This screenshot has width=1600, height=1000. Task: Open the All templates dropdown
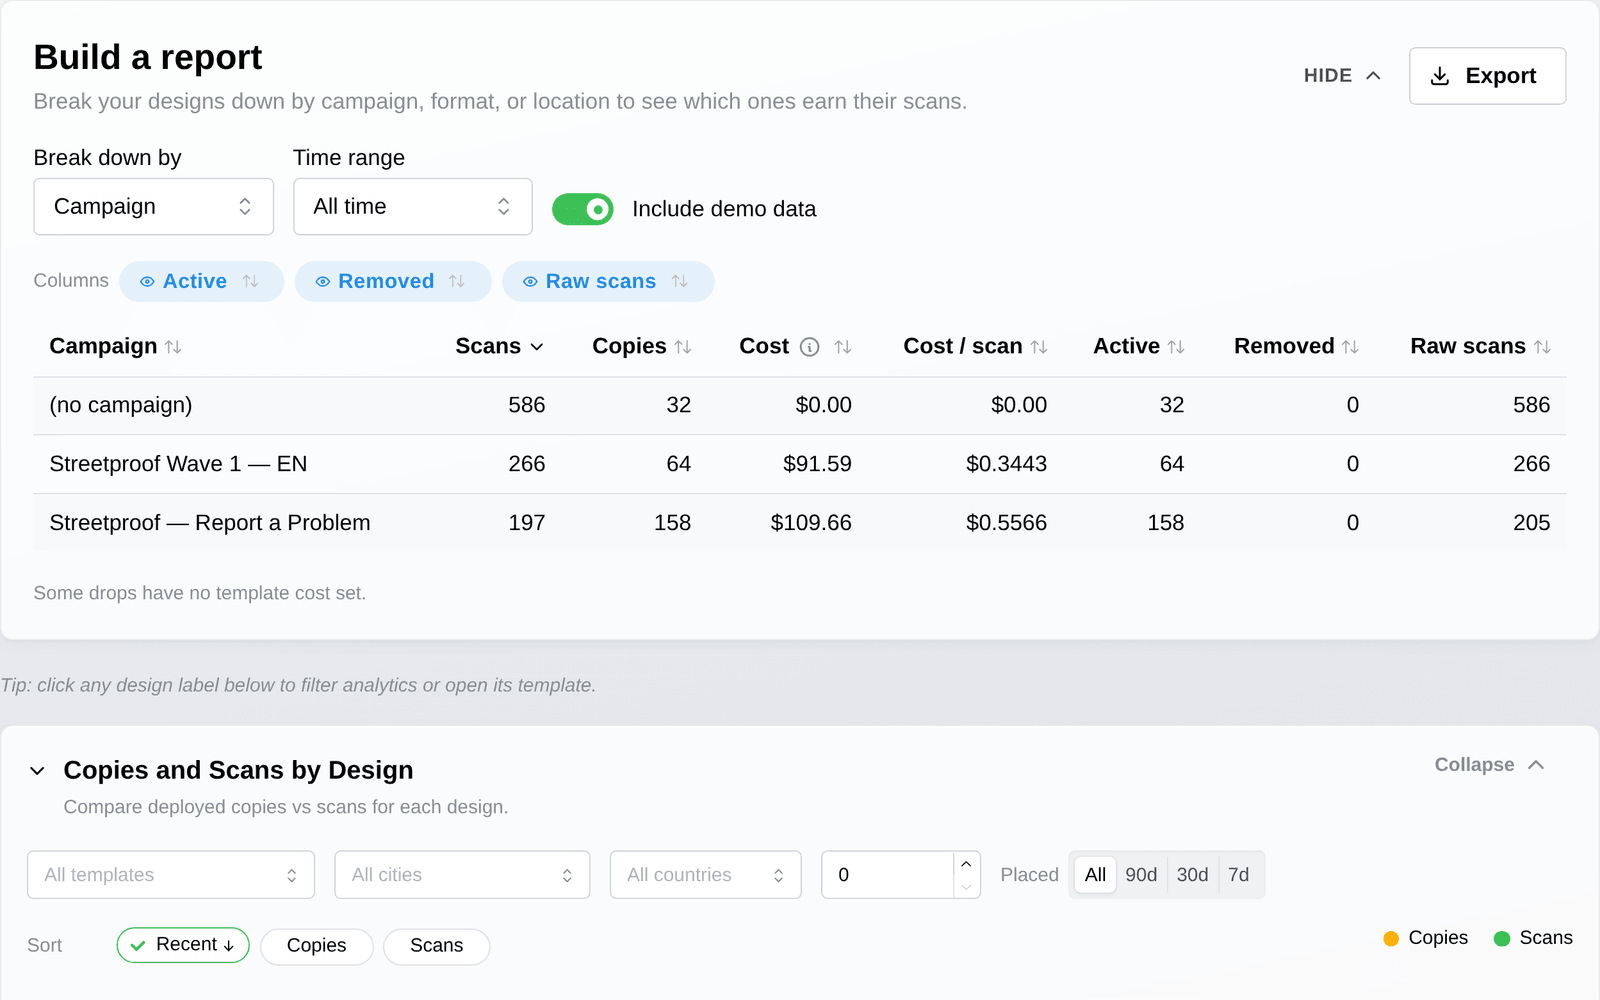click(x=171, y=875)
